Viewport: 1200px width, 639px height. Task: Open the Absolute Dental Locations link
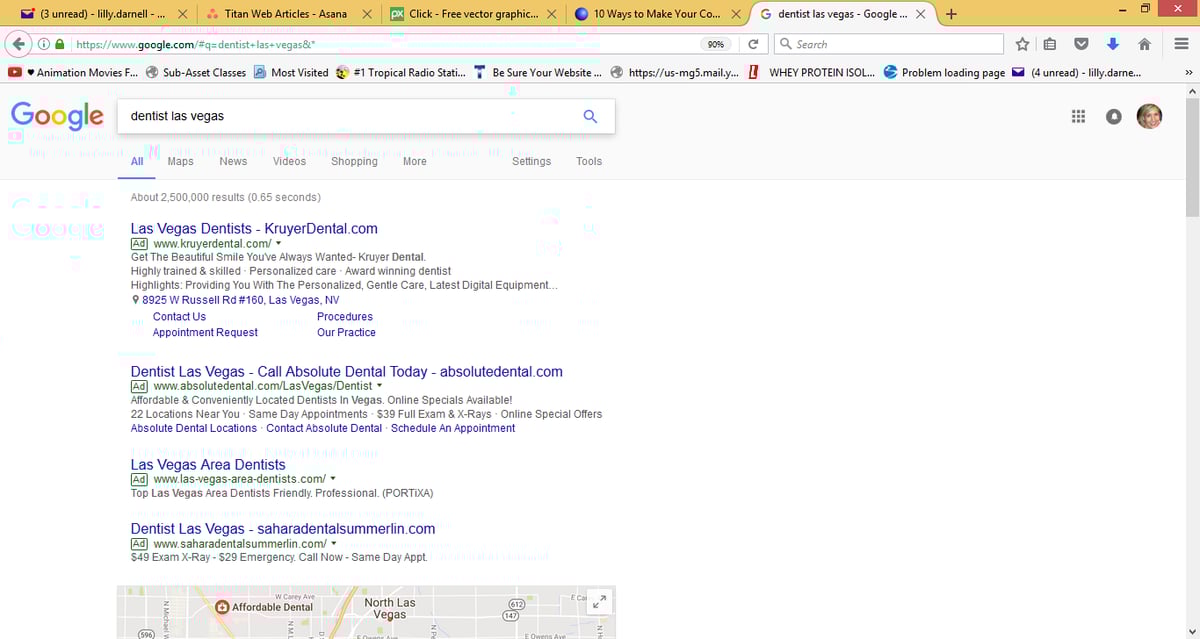pyautogui.click(x=194, y=428)
